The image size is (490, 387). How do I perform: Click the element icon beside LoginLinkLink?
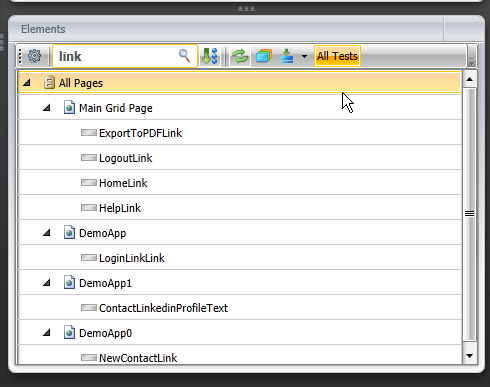pos(89,258)
